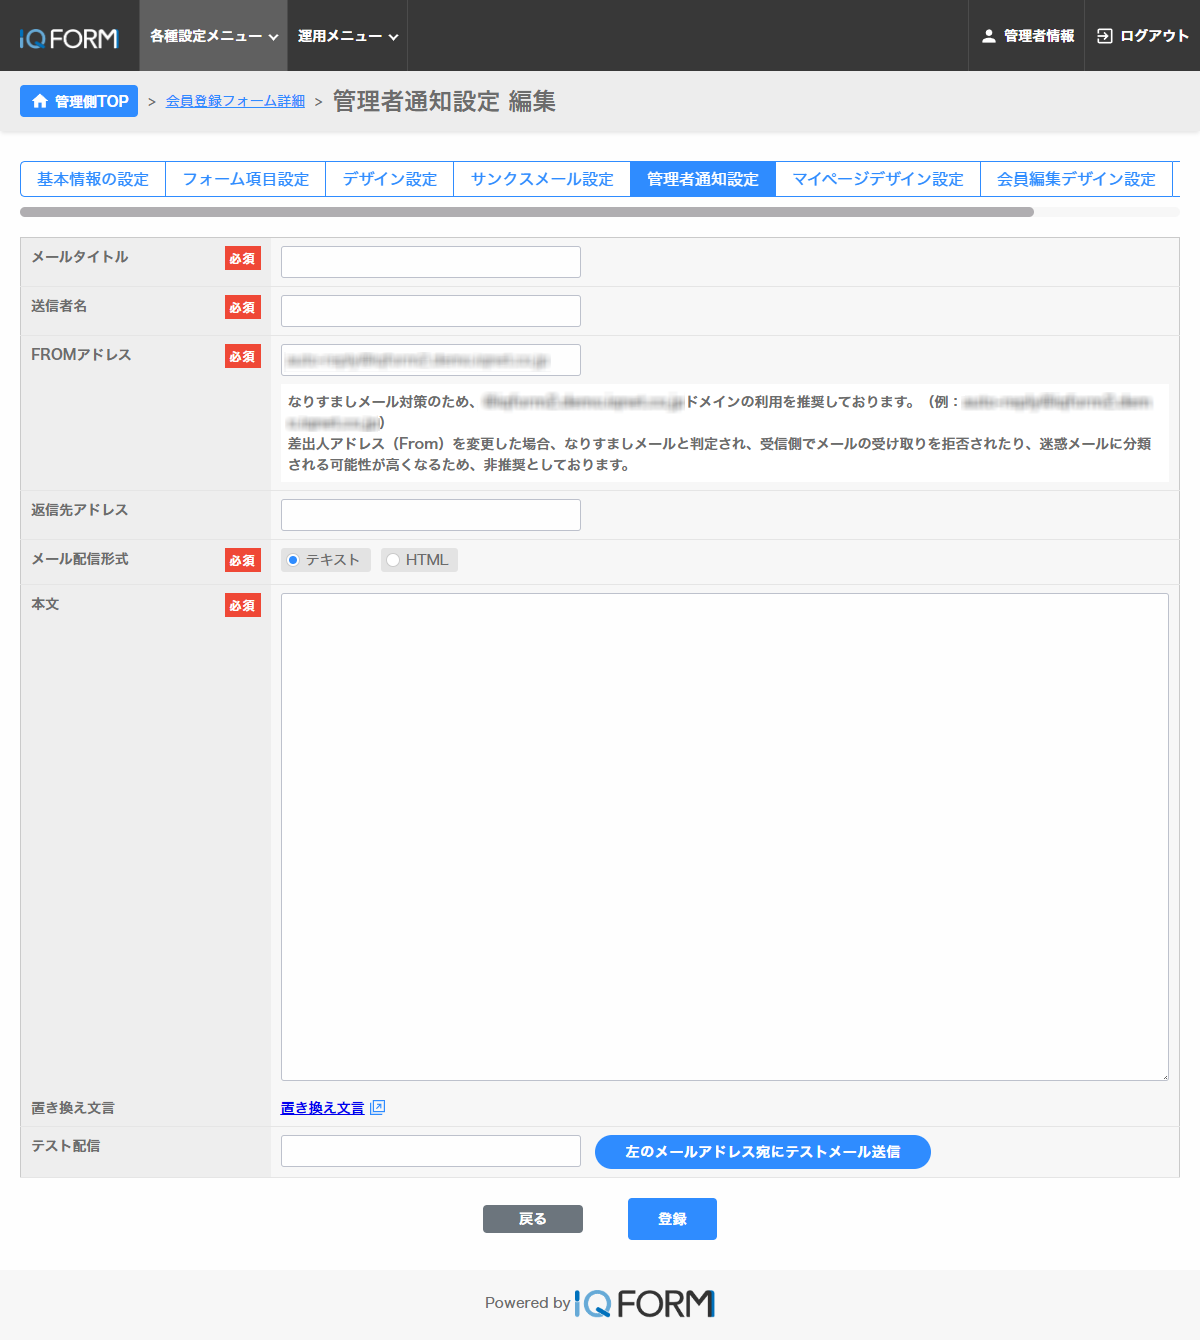Click the 戻る button
The image size is (1200, 1340).
tap(532, 1219)
